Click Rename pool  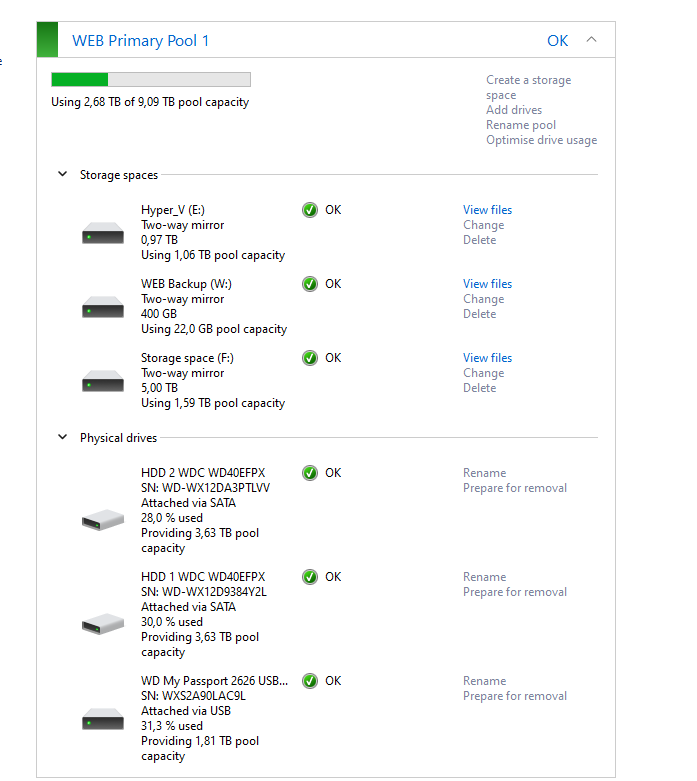click(x=521, y=125)
